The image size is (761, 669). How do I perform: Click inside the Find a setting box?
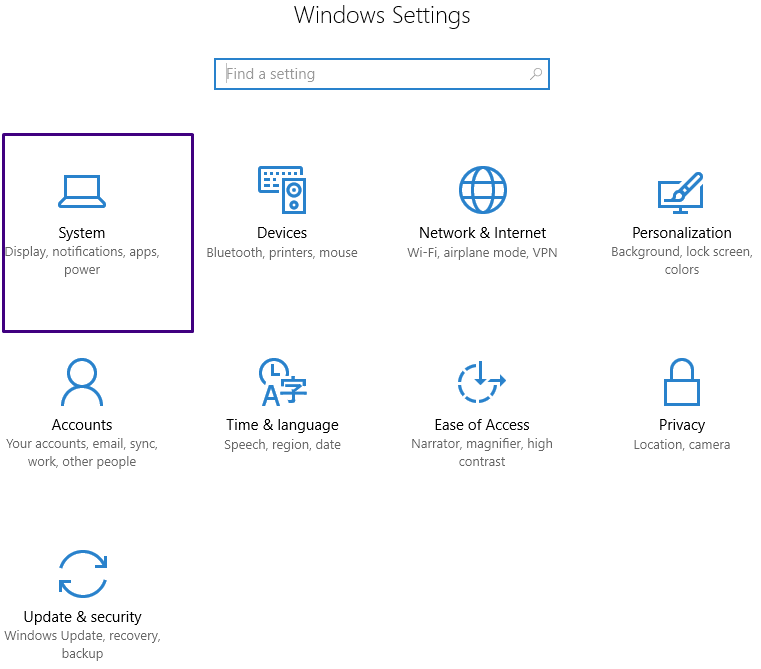tap(370, 74)
